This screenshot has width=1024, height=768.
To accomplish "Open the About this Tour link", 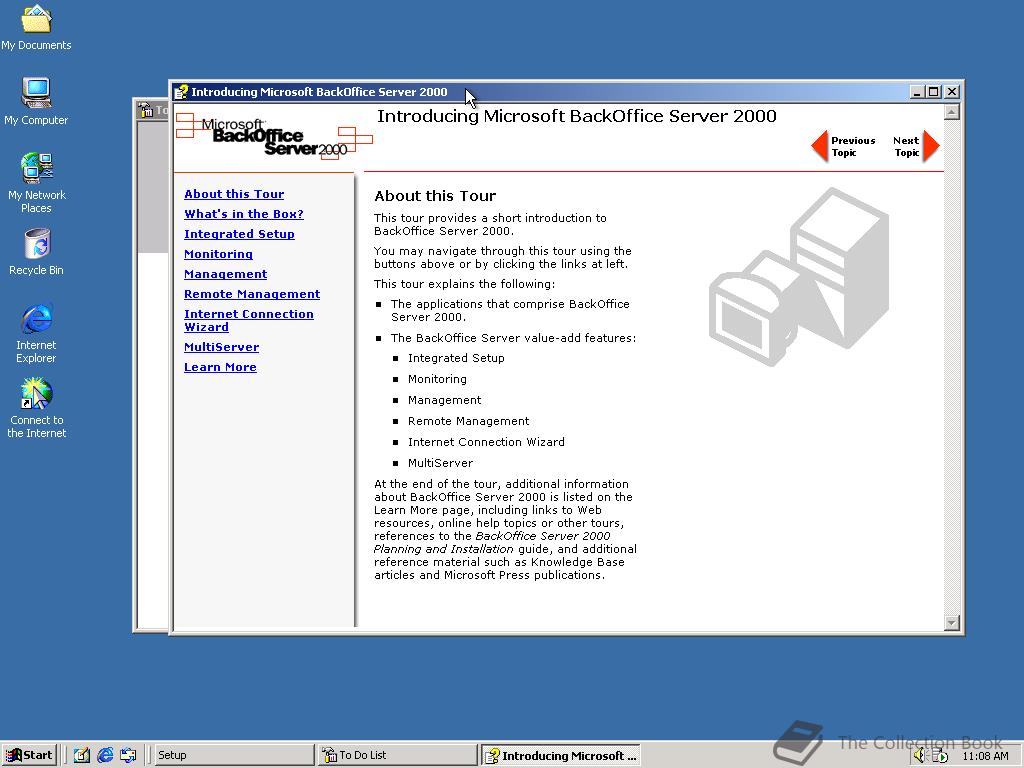I will (234, 194).
